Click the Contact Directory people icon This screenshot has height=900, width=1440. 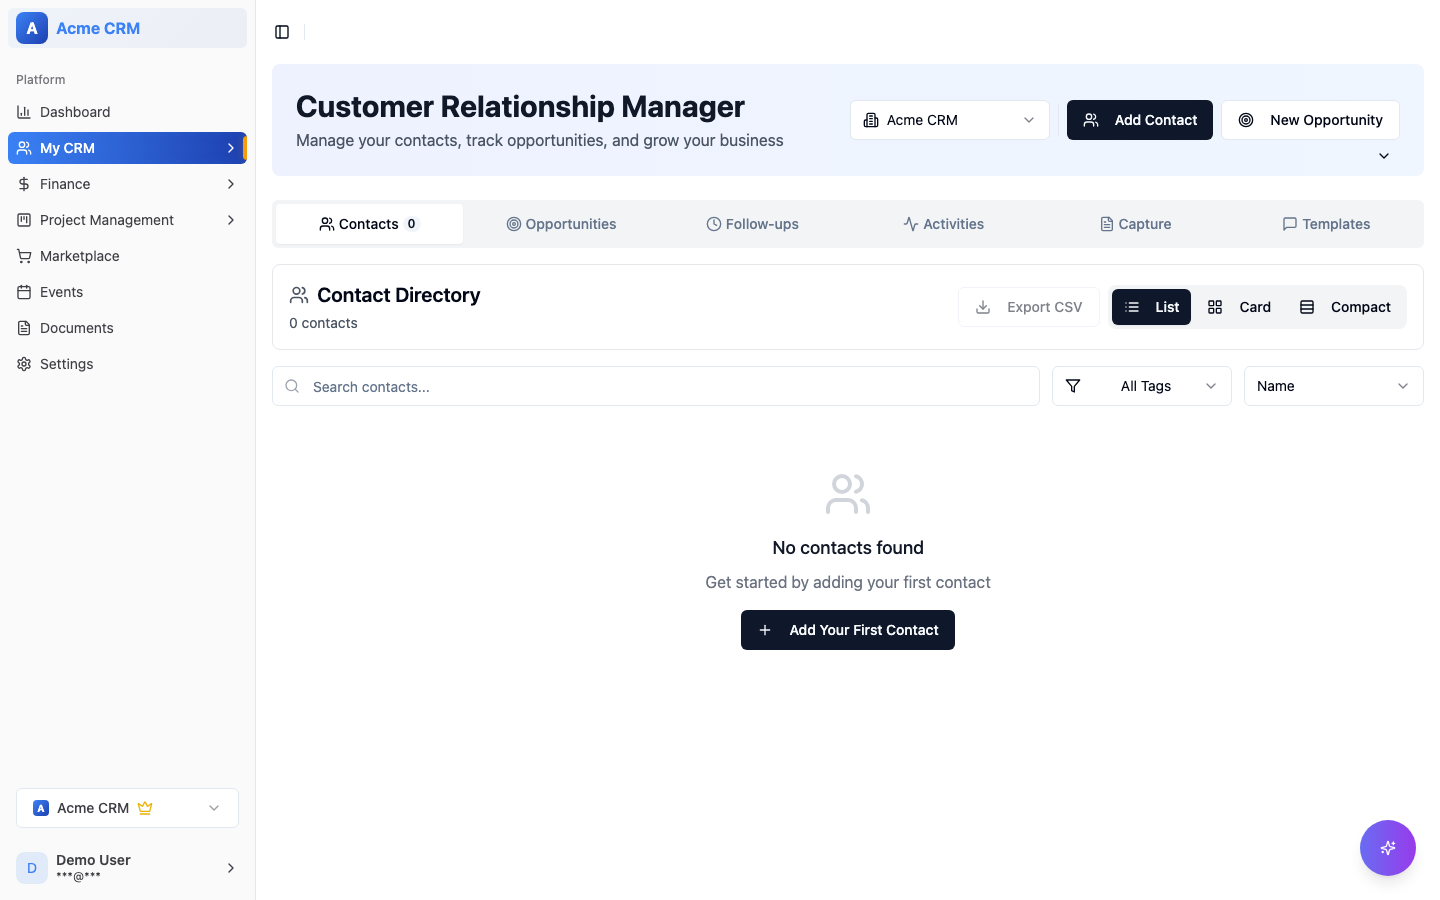[299, 295]
